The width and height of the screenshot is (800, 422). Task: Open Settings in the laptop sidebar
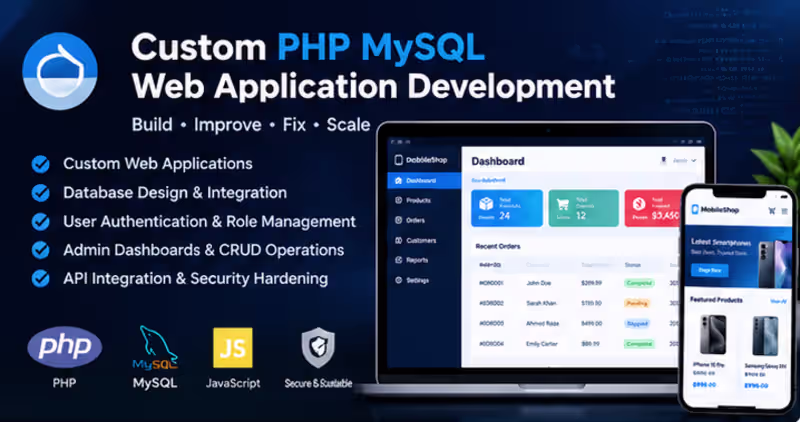pos(424,280)
